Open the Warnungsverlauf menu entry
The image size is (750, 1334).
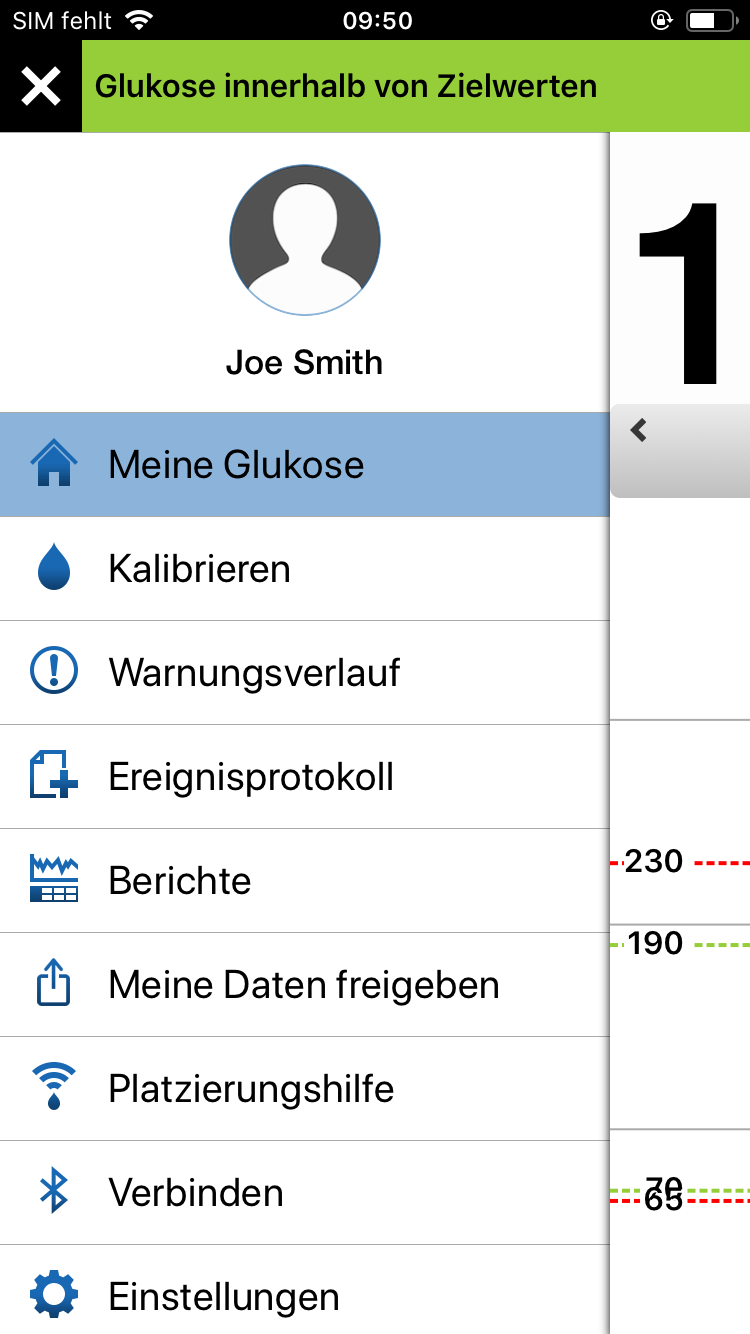point(254,673)
